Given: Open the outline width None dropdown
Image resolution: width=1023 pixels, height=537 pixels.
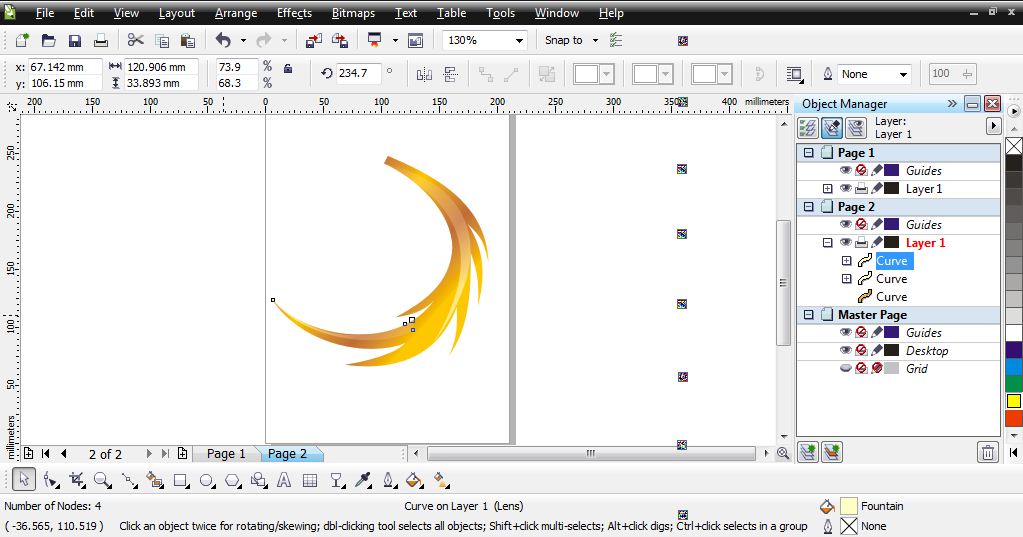Looking at the screenshot, I should 903,74.
